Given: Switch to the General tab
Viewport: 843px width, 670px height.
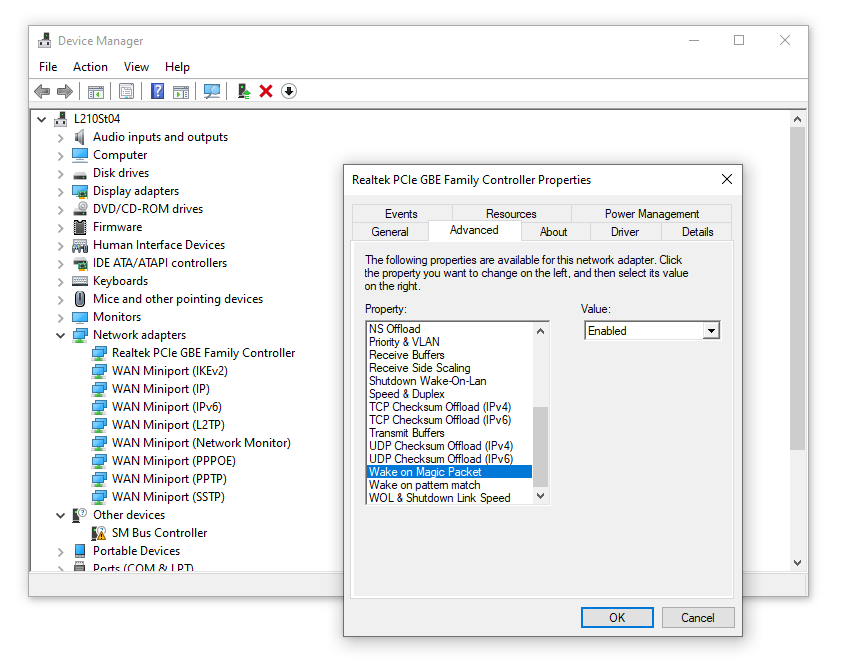Looking at the screenshot, I should tap(390, 232).
